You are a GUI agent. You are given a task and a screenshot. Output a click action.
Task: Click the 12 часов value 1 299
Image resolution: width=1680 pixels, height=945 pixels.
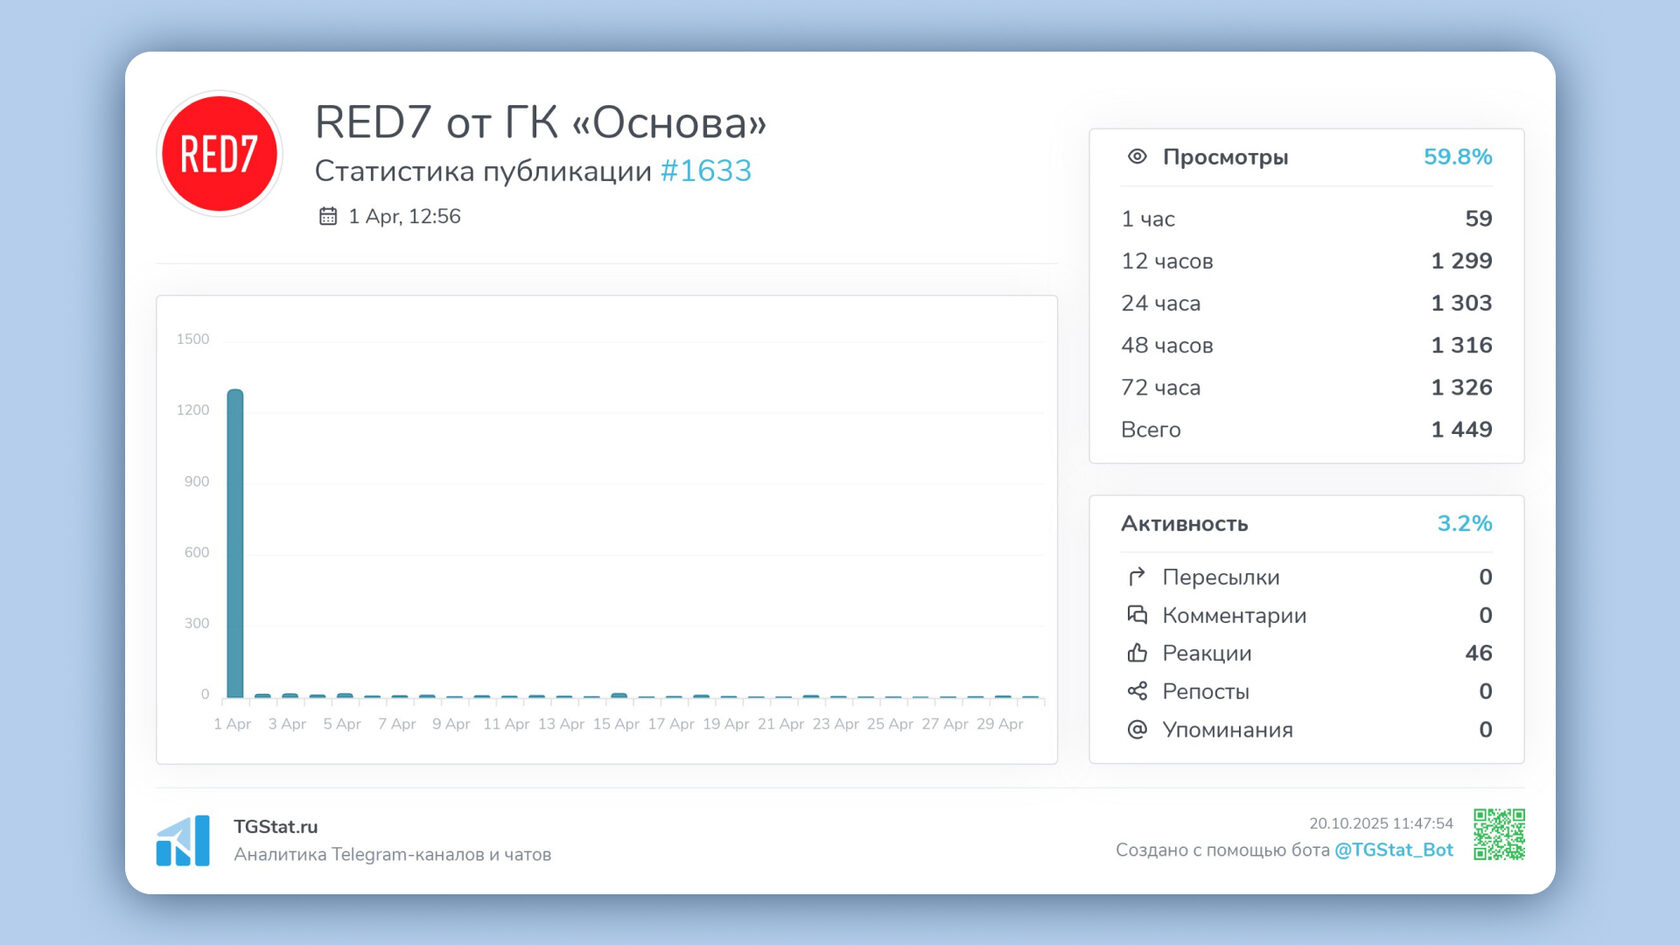(1462, 261)
